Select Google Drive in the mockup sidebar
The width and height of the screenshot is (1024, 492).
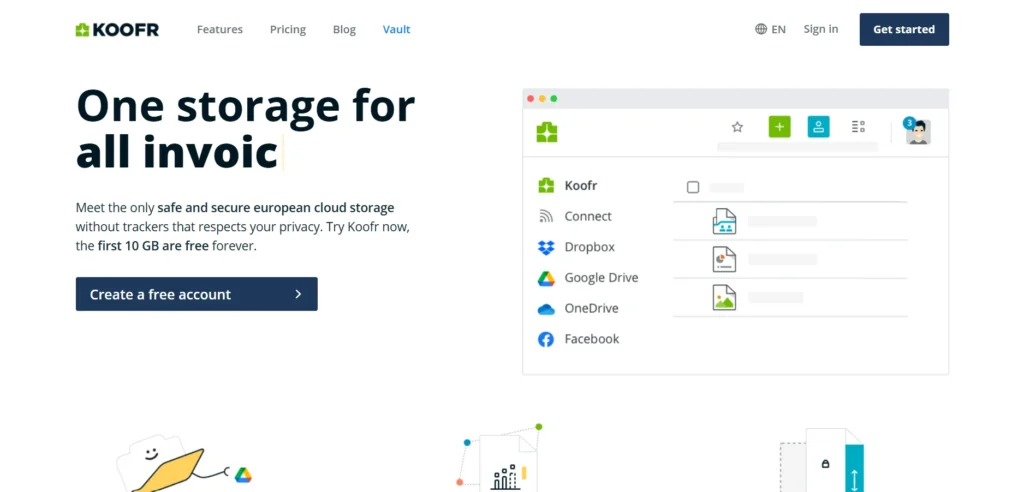[588, 278]
